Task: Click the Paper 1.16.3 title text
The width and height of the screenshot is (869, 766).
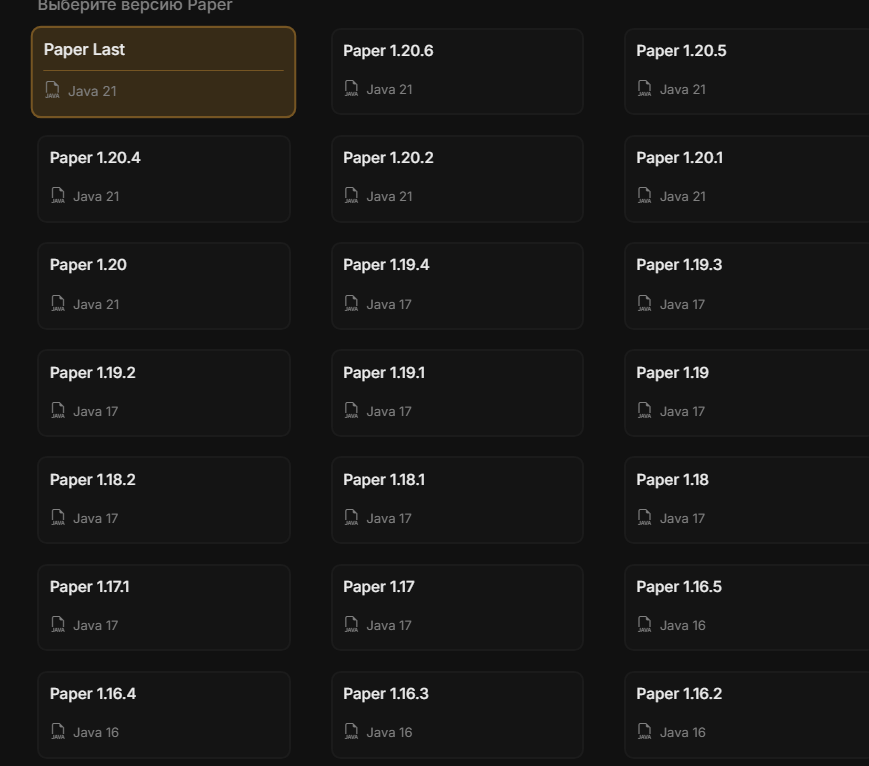Action: 386,694
